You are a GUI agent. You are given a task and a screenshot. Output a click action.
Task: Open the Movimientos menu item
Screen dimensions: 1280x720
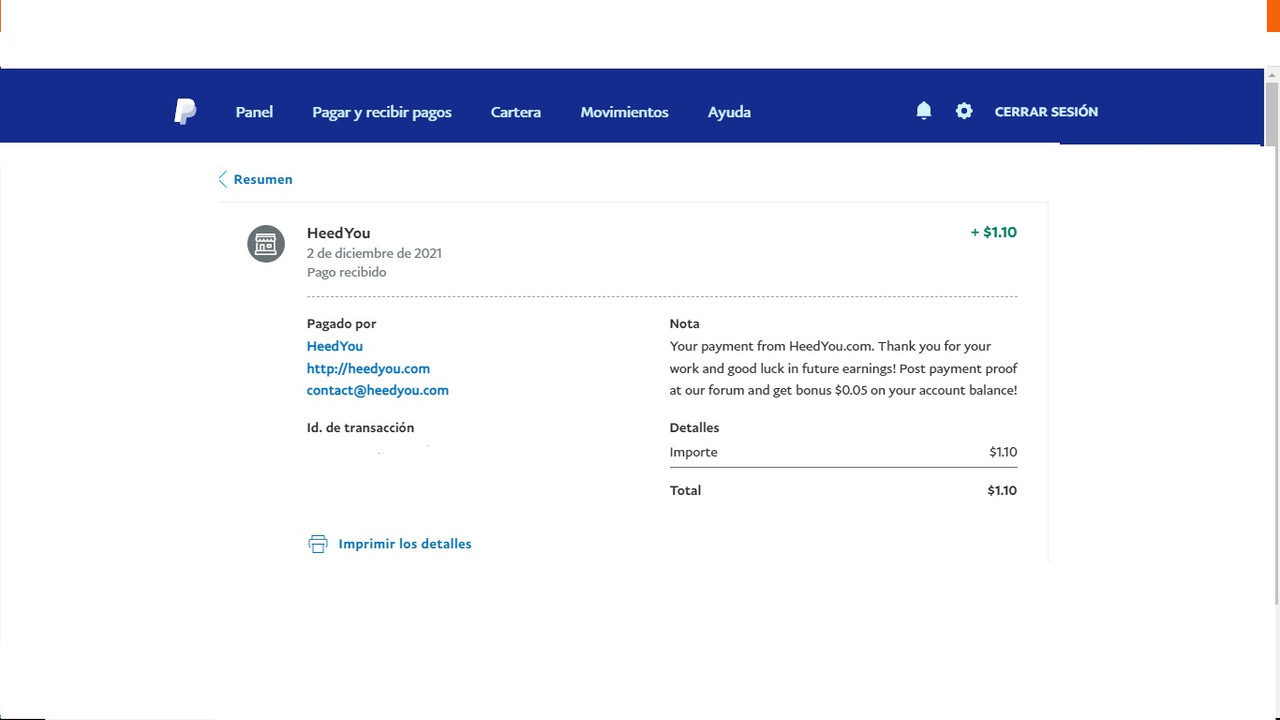(x=625, y=112)
